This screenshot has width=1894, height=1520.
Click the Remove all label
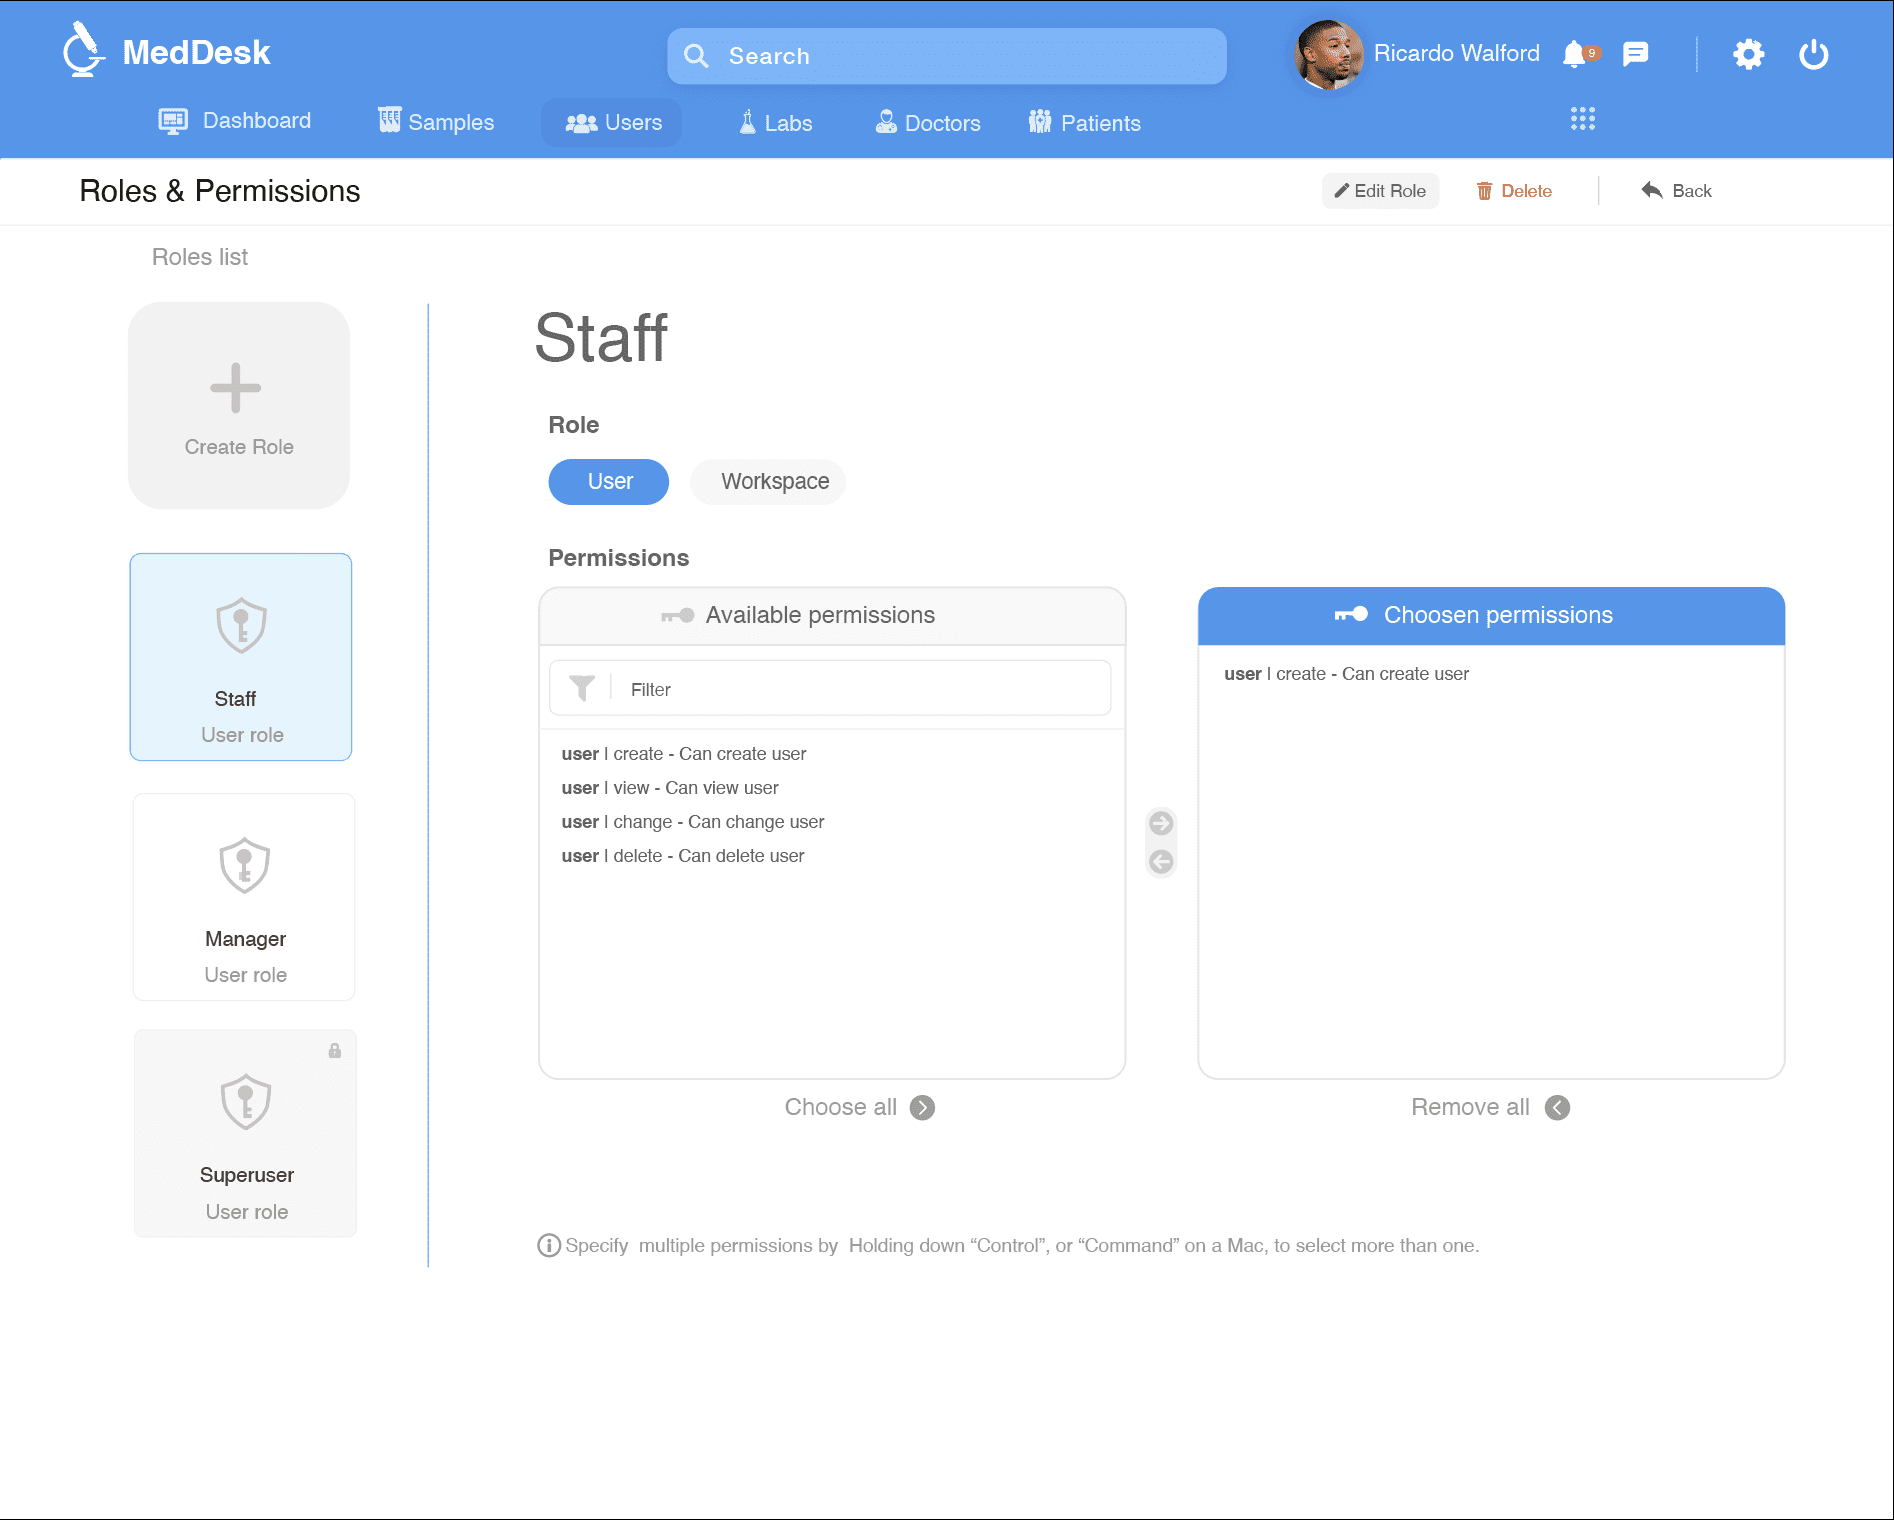click(1470, 1107)
